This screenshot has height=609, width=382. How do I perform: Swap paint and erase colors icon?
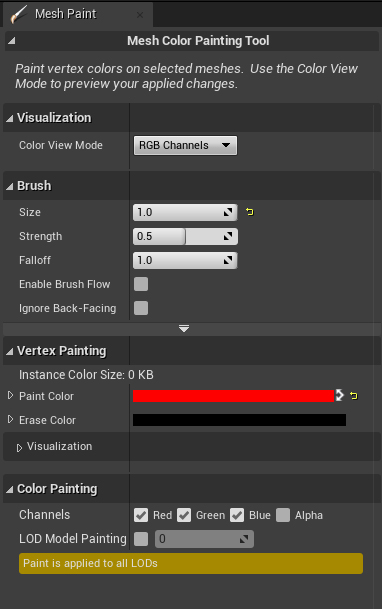340,395
